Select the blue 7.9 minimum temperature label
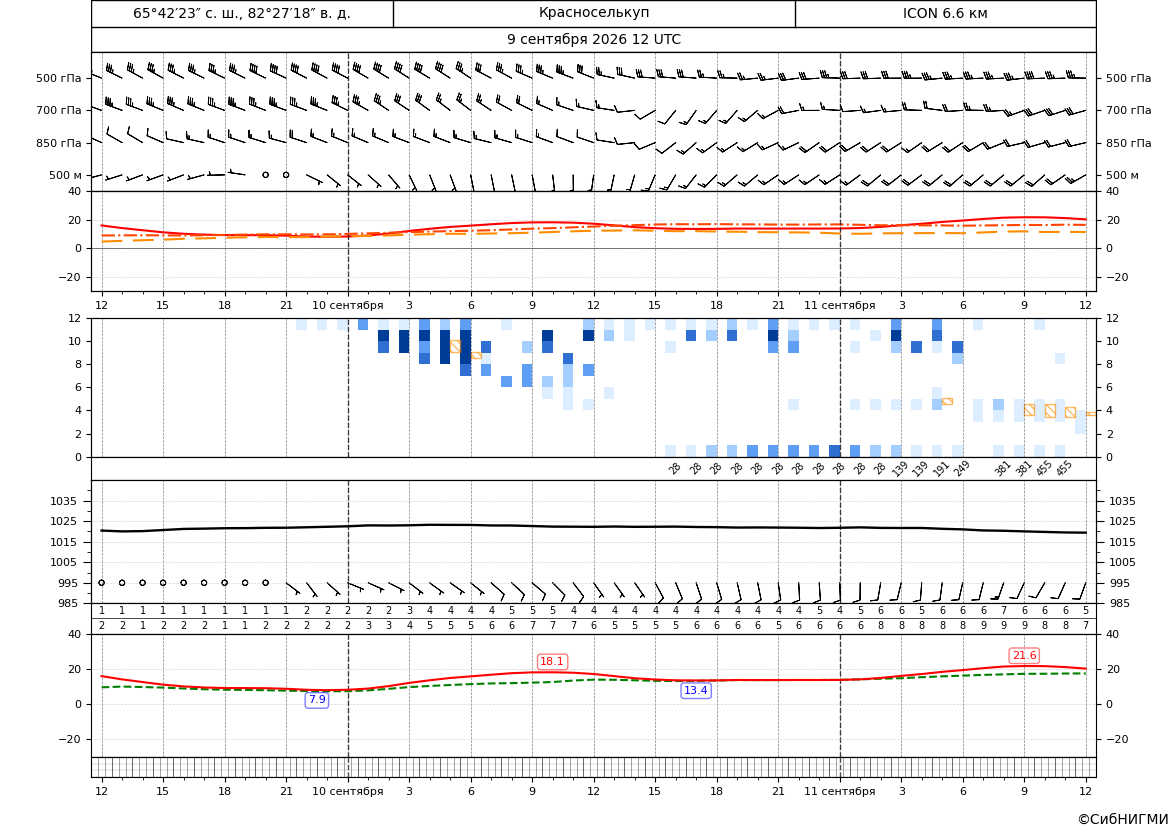1169x827 pixels. click(317, 699)
